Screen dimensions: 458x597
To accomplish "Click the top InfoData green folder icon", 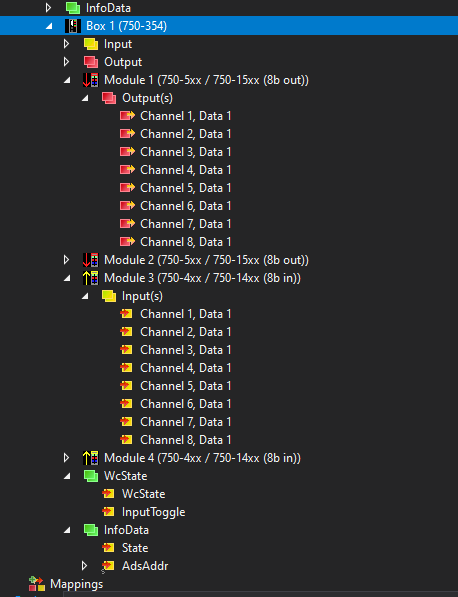I will [72, 8].
